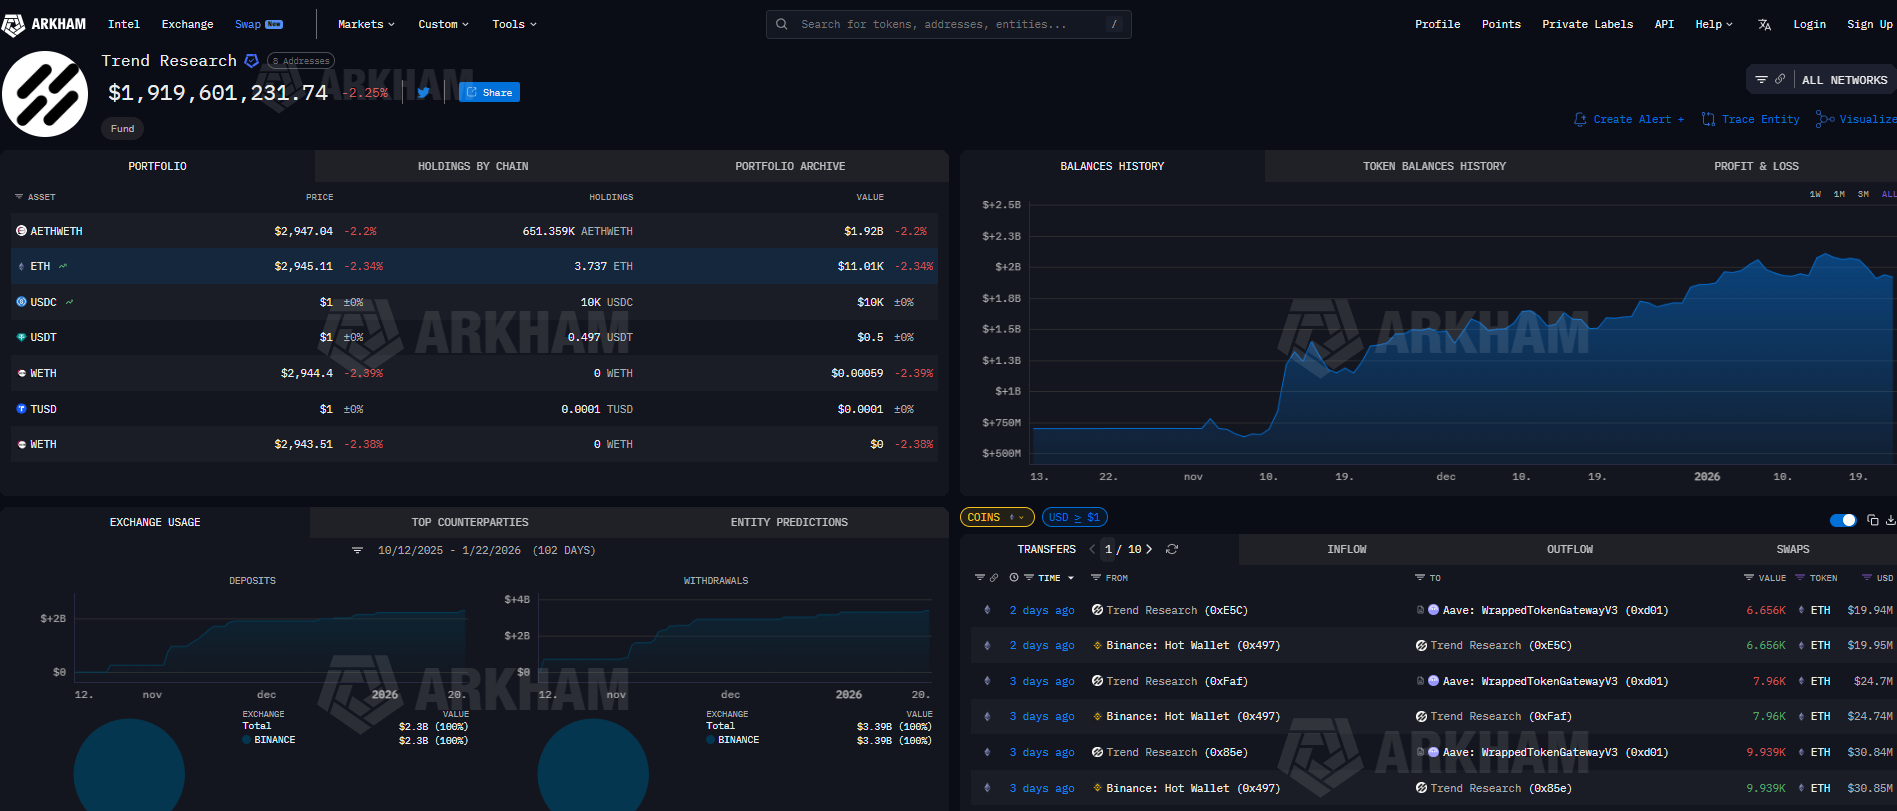
Task: Click the Arkham logo in header
Action: 44,24
